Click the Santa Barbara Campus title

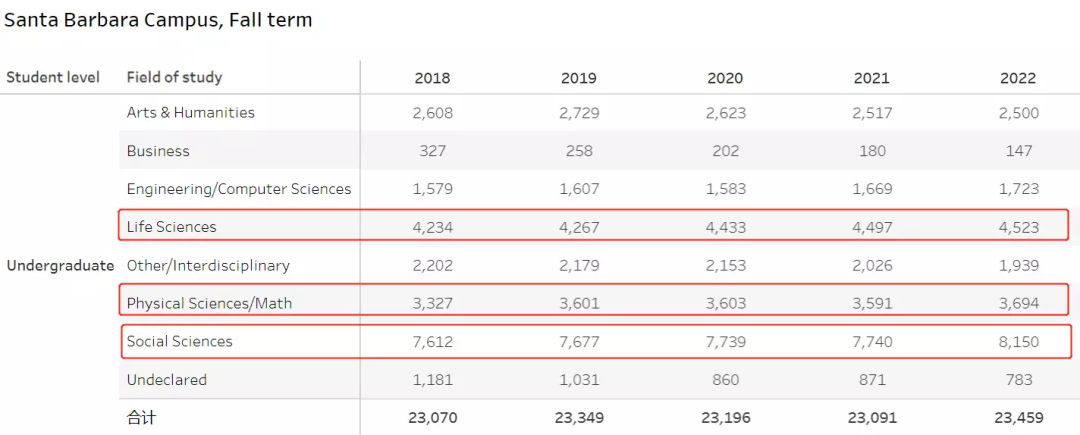click(158, 20)
